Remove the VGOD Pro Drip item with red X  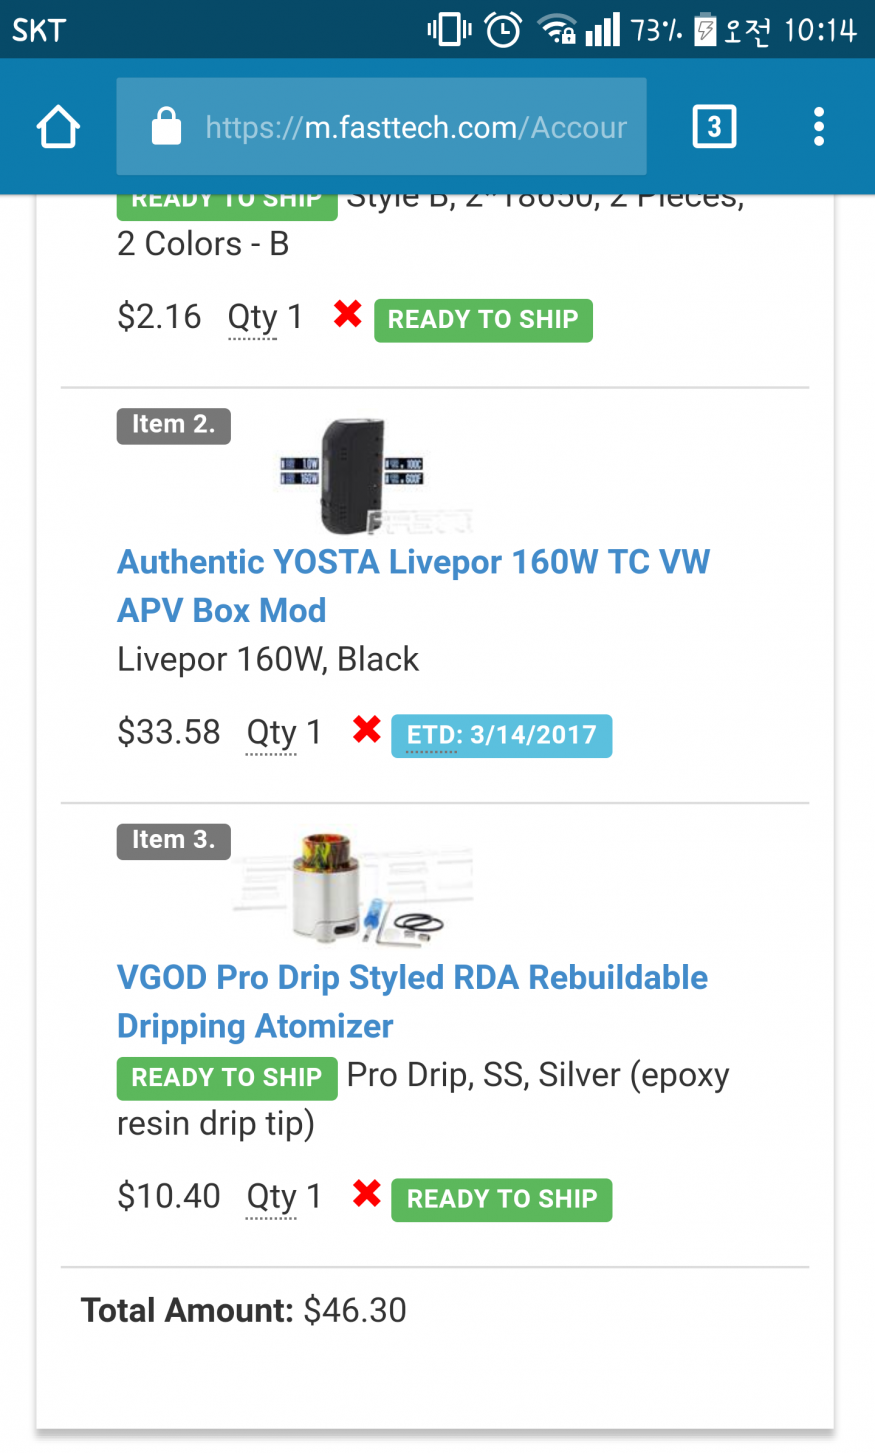tap(367, 1194)
